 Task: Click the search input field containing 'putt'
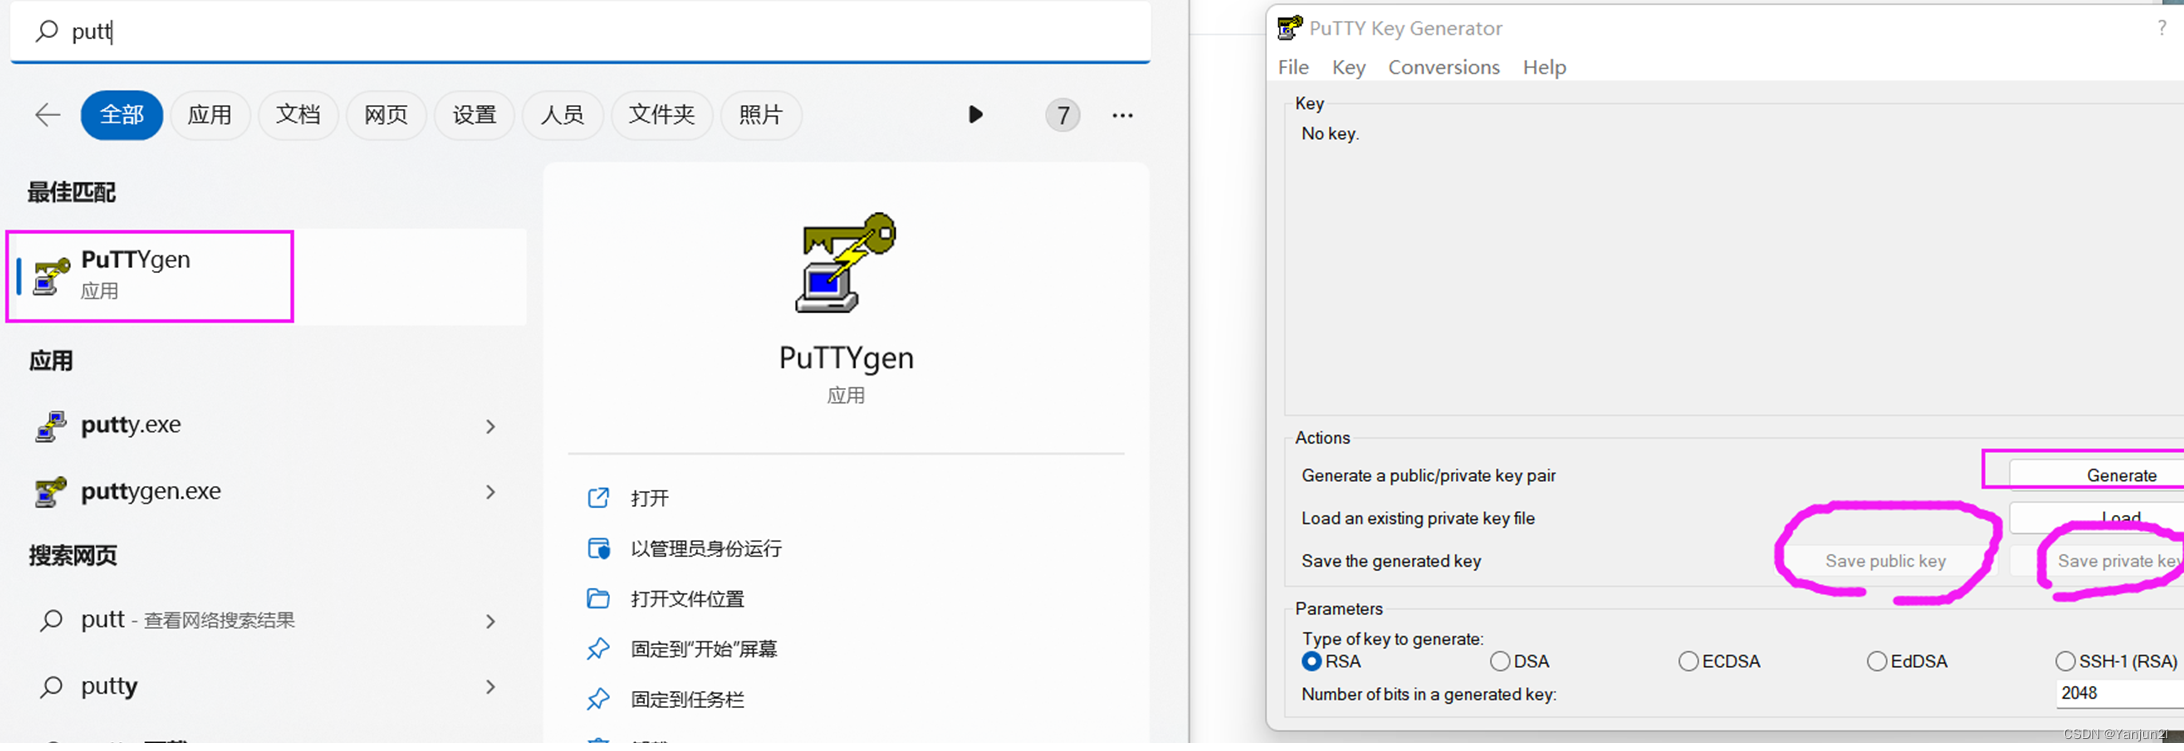pyautogui.click(x=580, y=31)
